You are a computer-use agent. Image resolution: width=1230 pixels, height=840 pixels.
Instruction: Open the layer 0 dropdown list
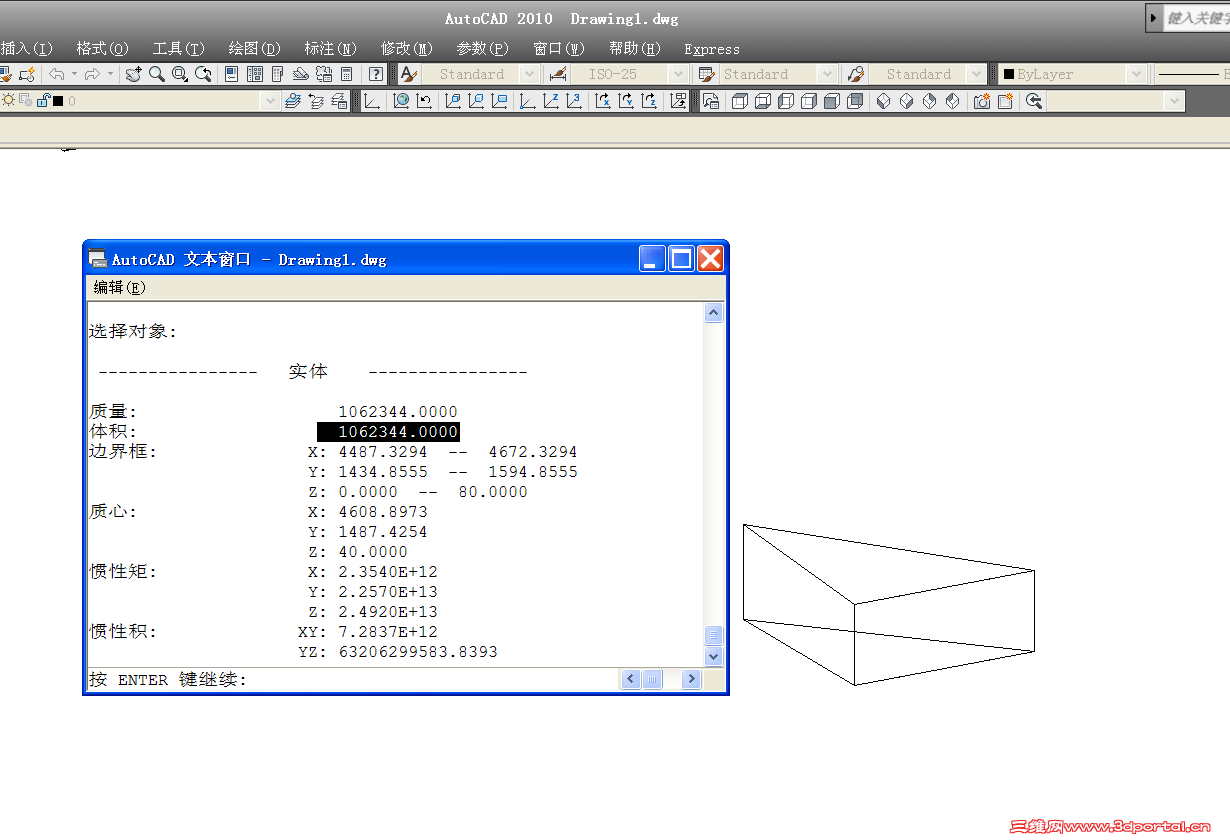[x=270, y=101]
